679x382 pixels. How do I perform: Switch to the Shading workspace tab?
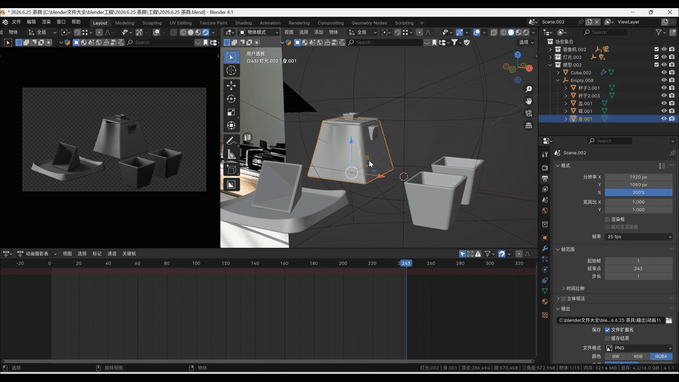(243, 23)
